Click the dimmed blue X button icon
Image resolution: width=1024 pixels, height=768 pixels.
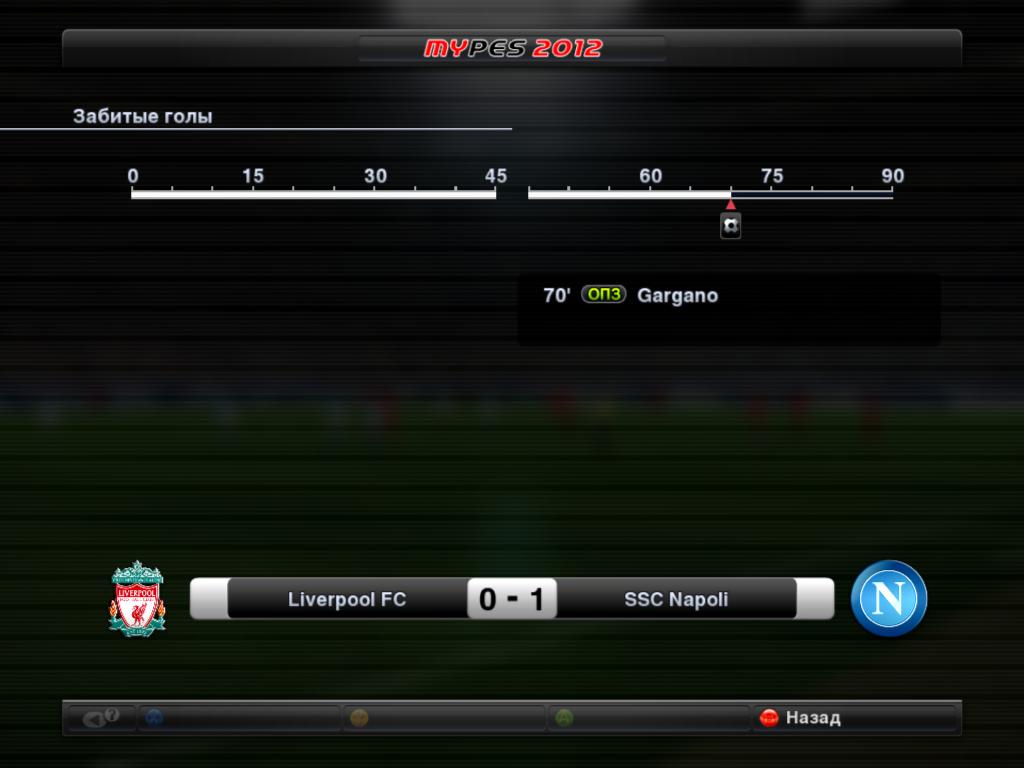(154, 718)
